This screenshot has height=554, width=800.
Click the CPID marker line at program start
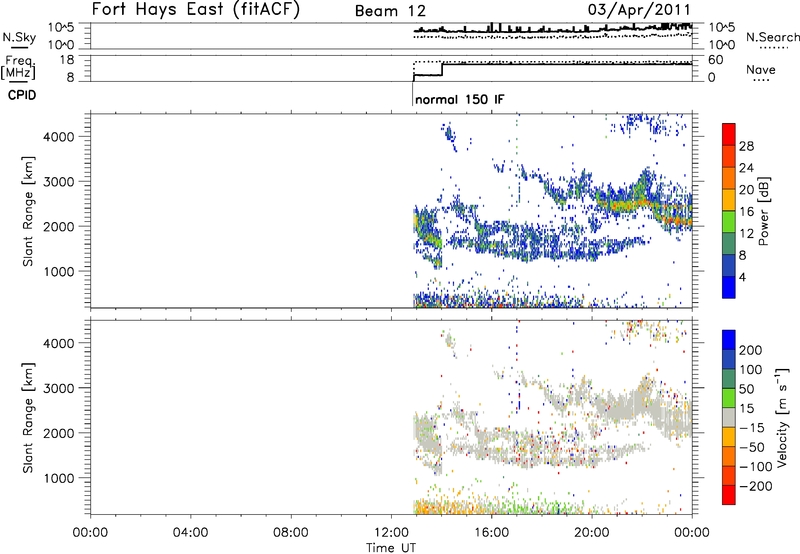point(412,94)
